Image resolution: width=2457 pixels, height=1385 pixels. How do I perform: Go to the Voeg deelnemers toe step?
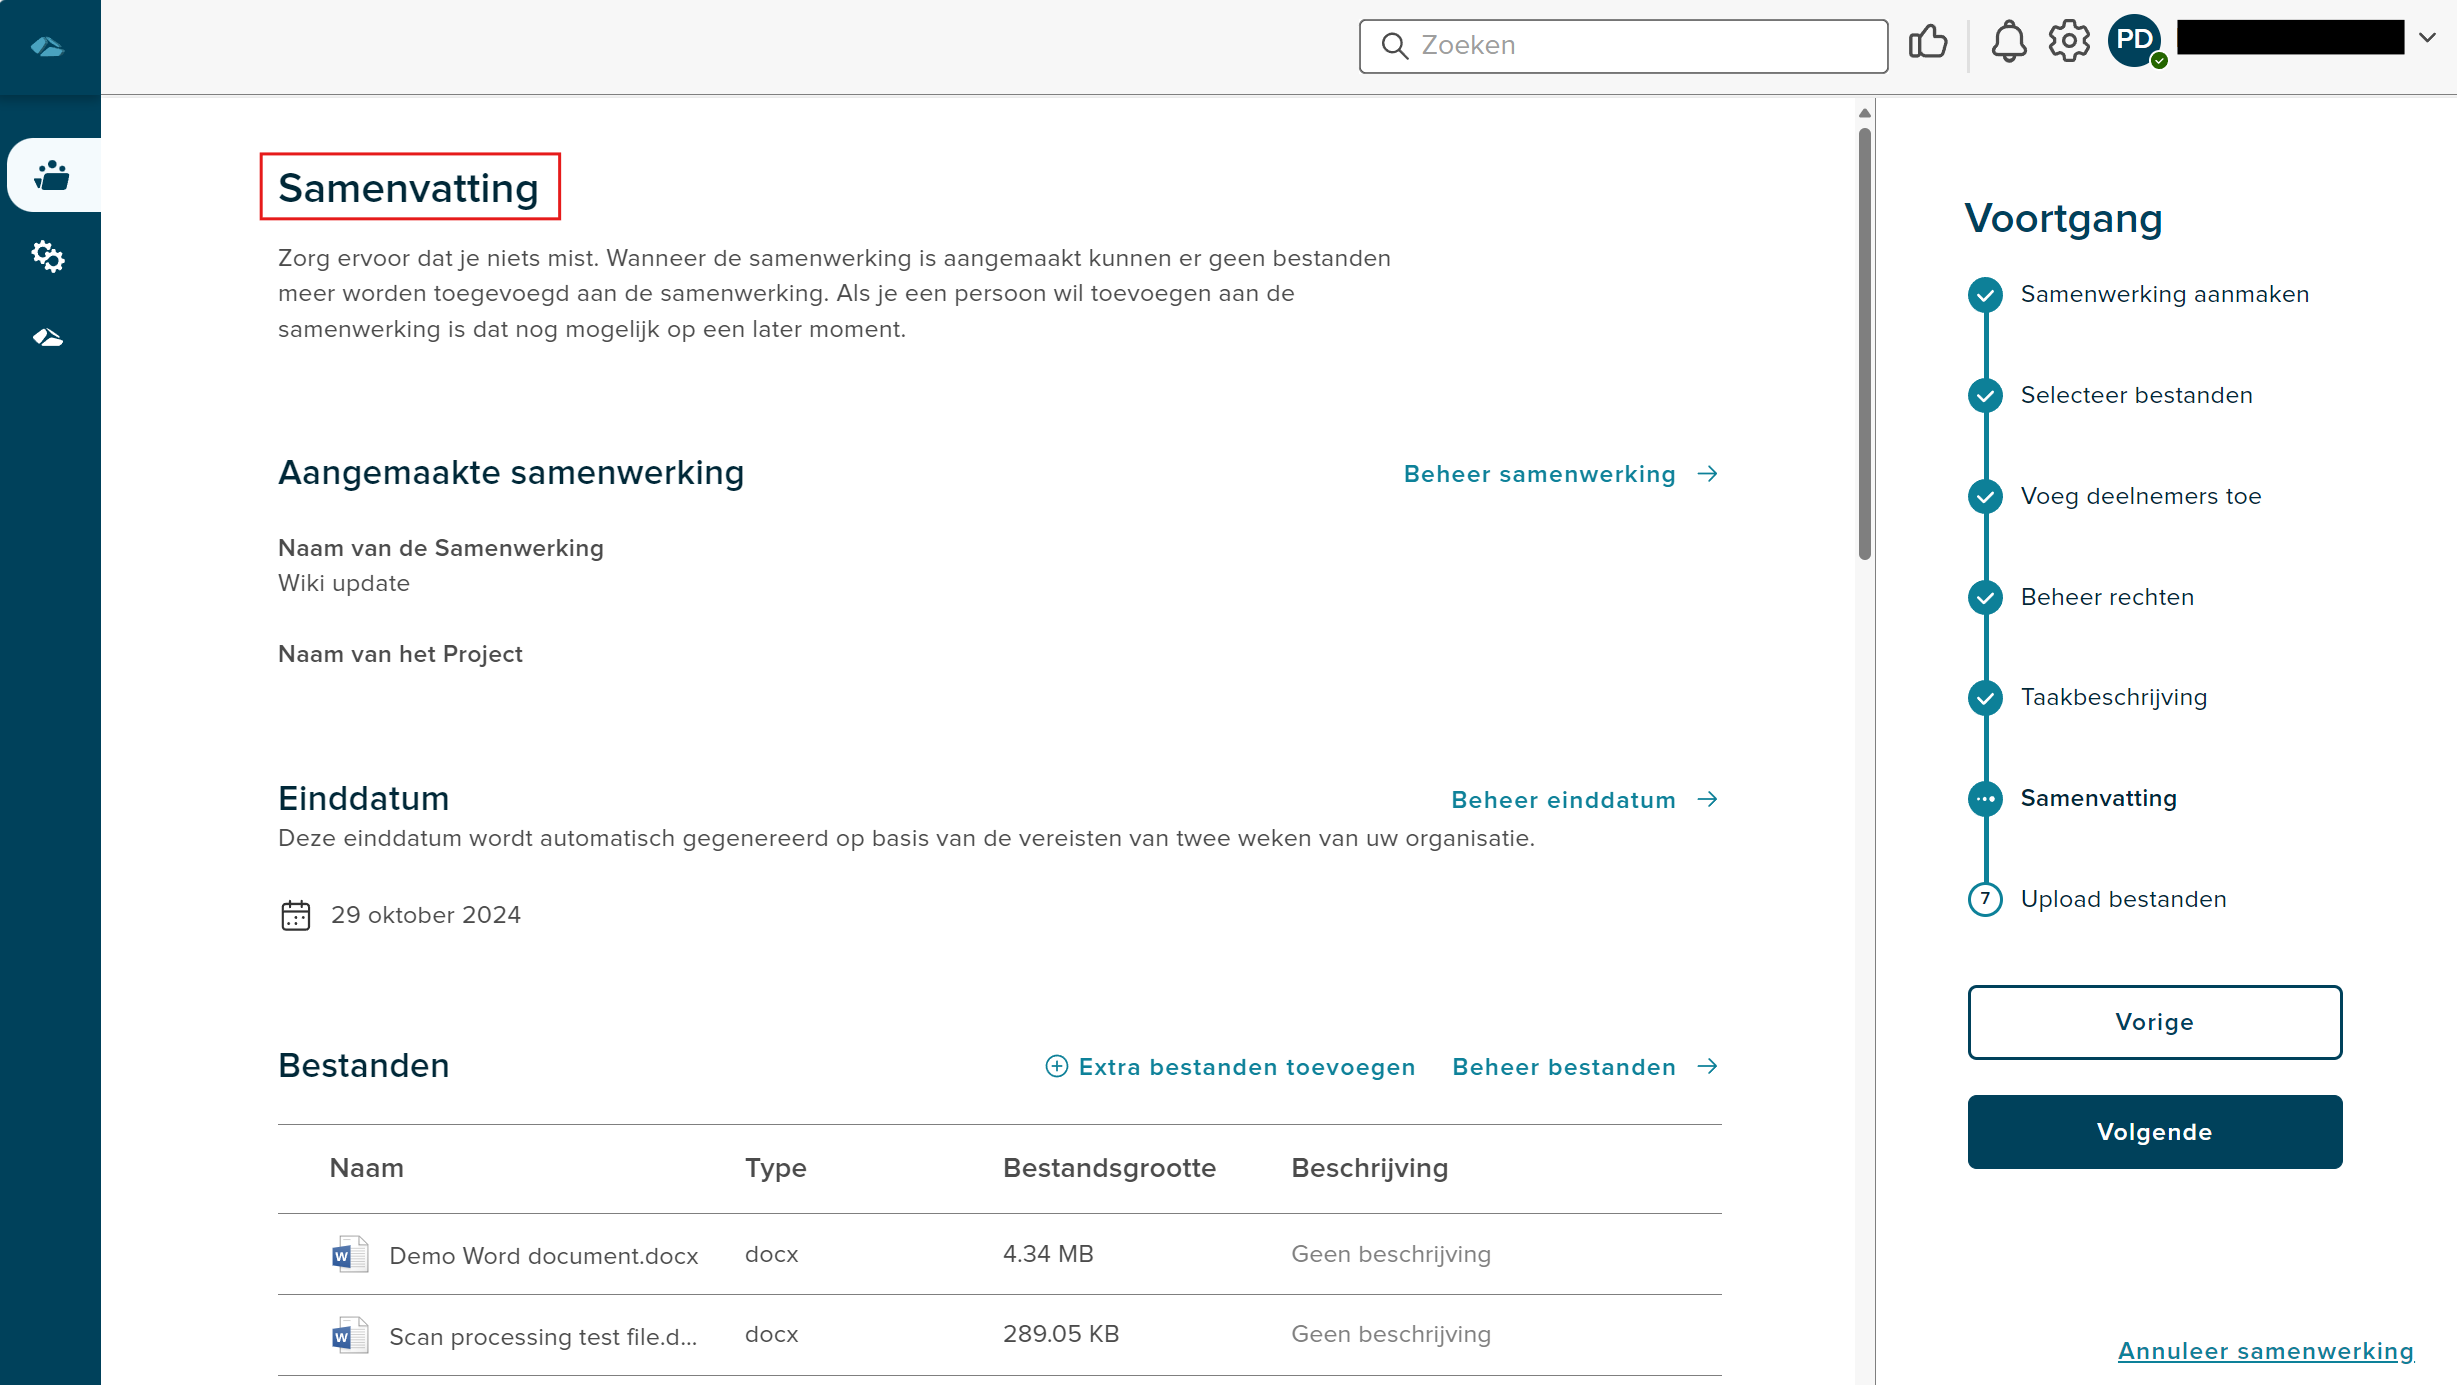(2141, 496)
